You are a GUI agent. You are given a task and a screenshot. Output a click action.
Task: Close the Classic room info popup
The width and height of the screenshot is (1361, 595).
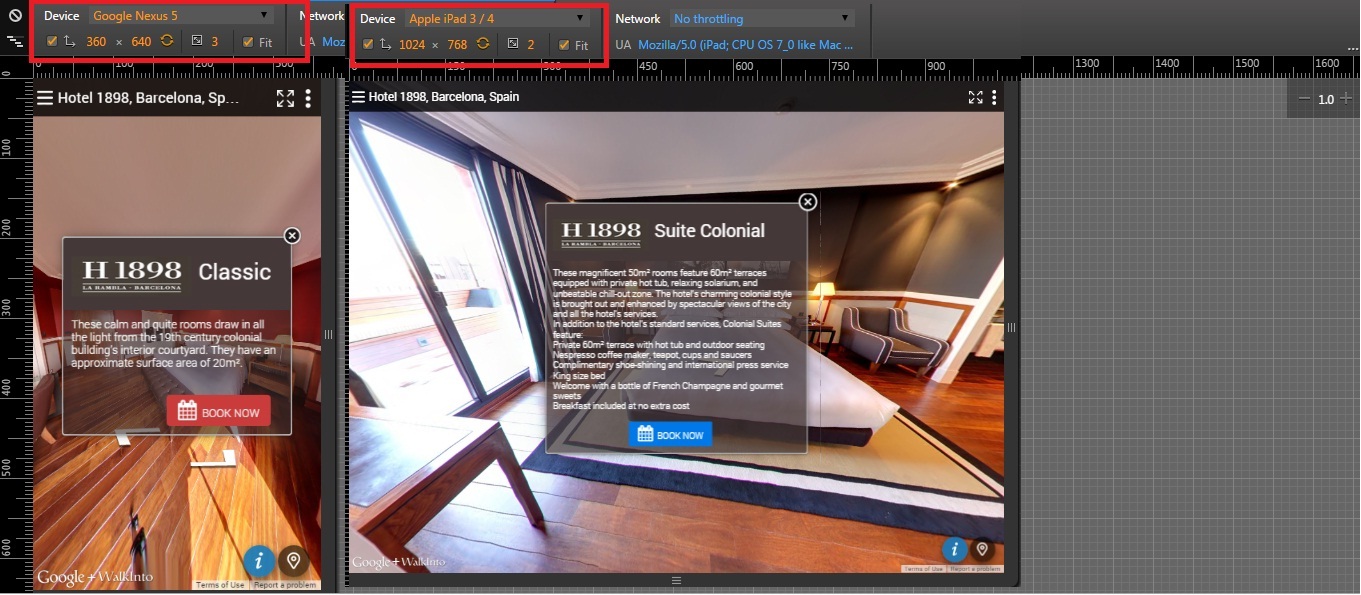pos(292,235)
